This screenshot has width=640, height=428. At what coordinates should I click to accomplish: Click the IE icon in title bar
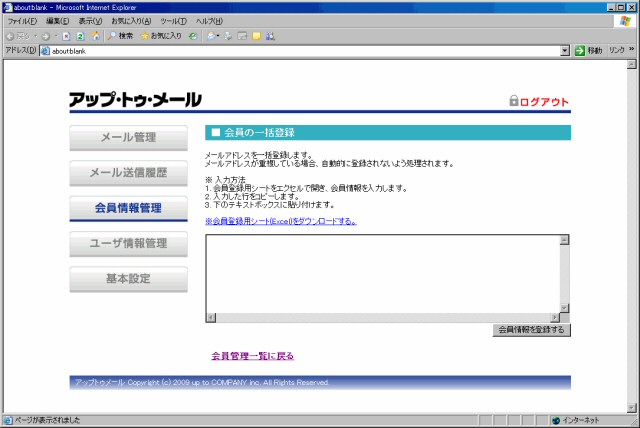point(7,7)
